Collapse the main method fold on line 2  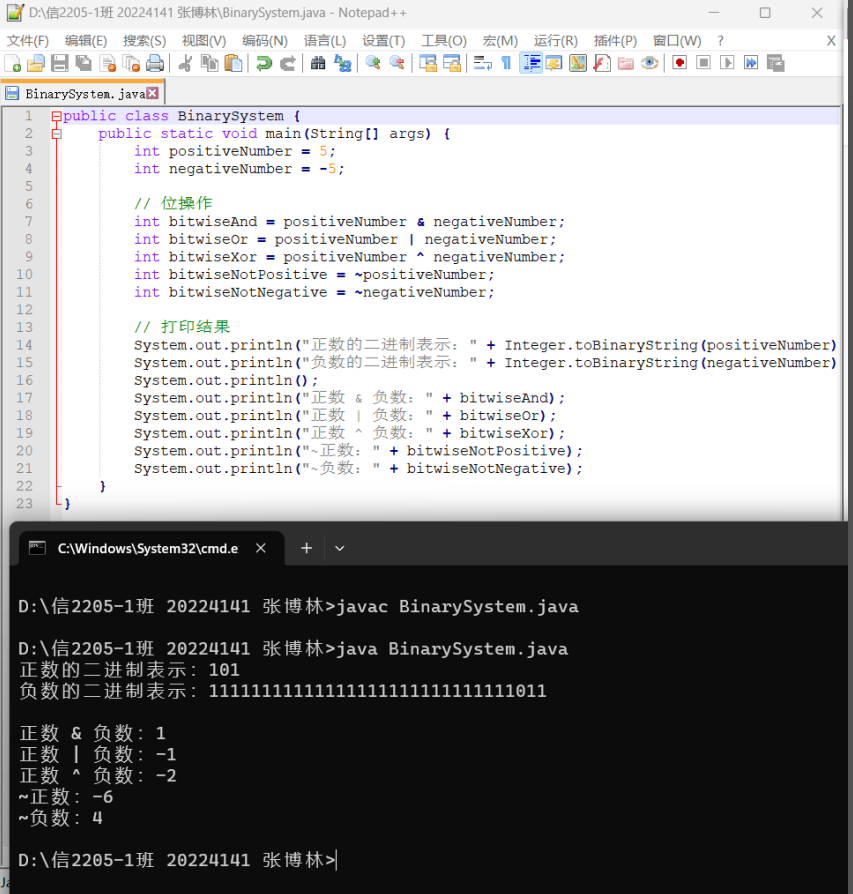click(56, 134)
